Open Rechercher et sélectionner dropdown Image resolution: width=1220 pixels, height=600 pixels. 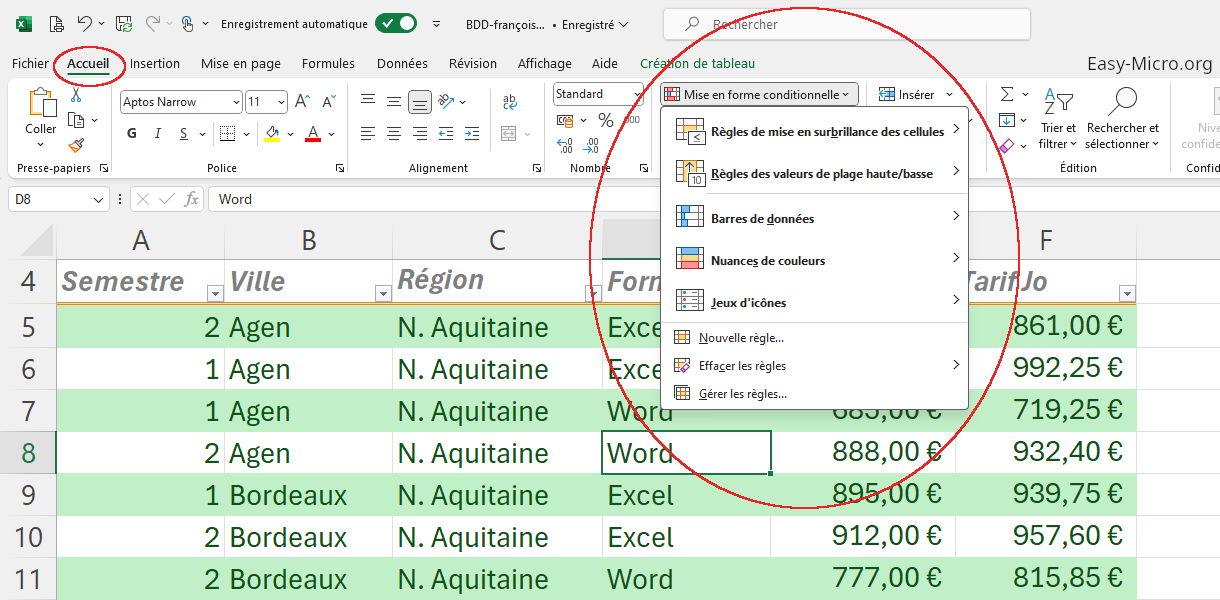1122,120
